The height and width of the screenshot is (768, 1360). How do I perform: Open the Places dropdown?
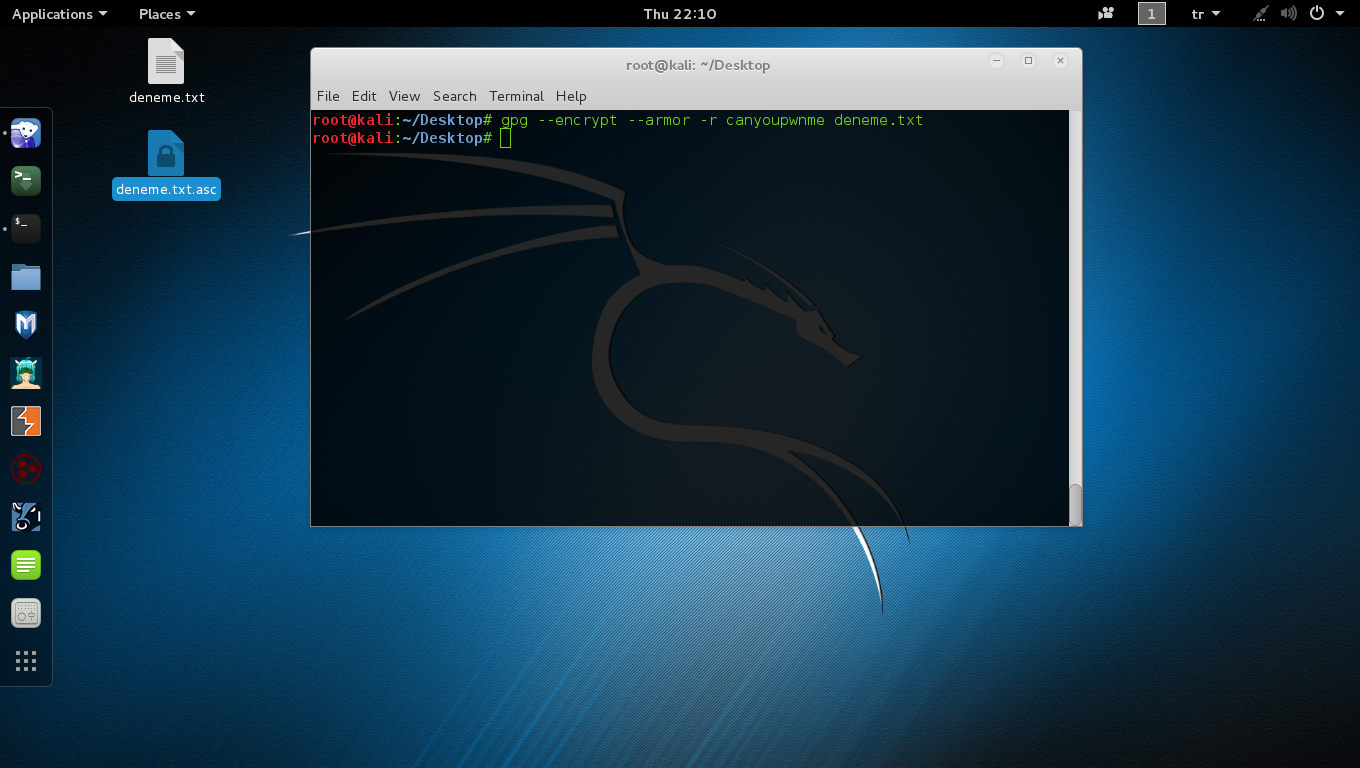(167, 14)
